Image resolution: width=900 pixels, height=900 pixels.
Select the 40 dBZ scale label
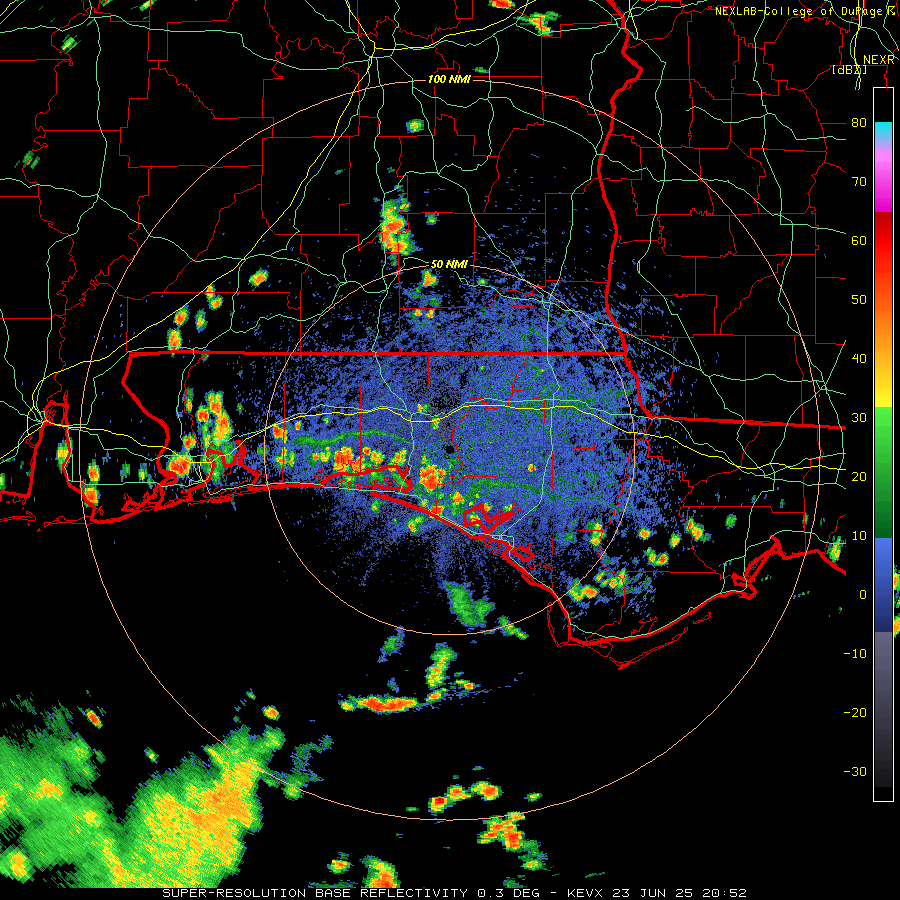click(x=859, y=359)
